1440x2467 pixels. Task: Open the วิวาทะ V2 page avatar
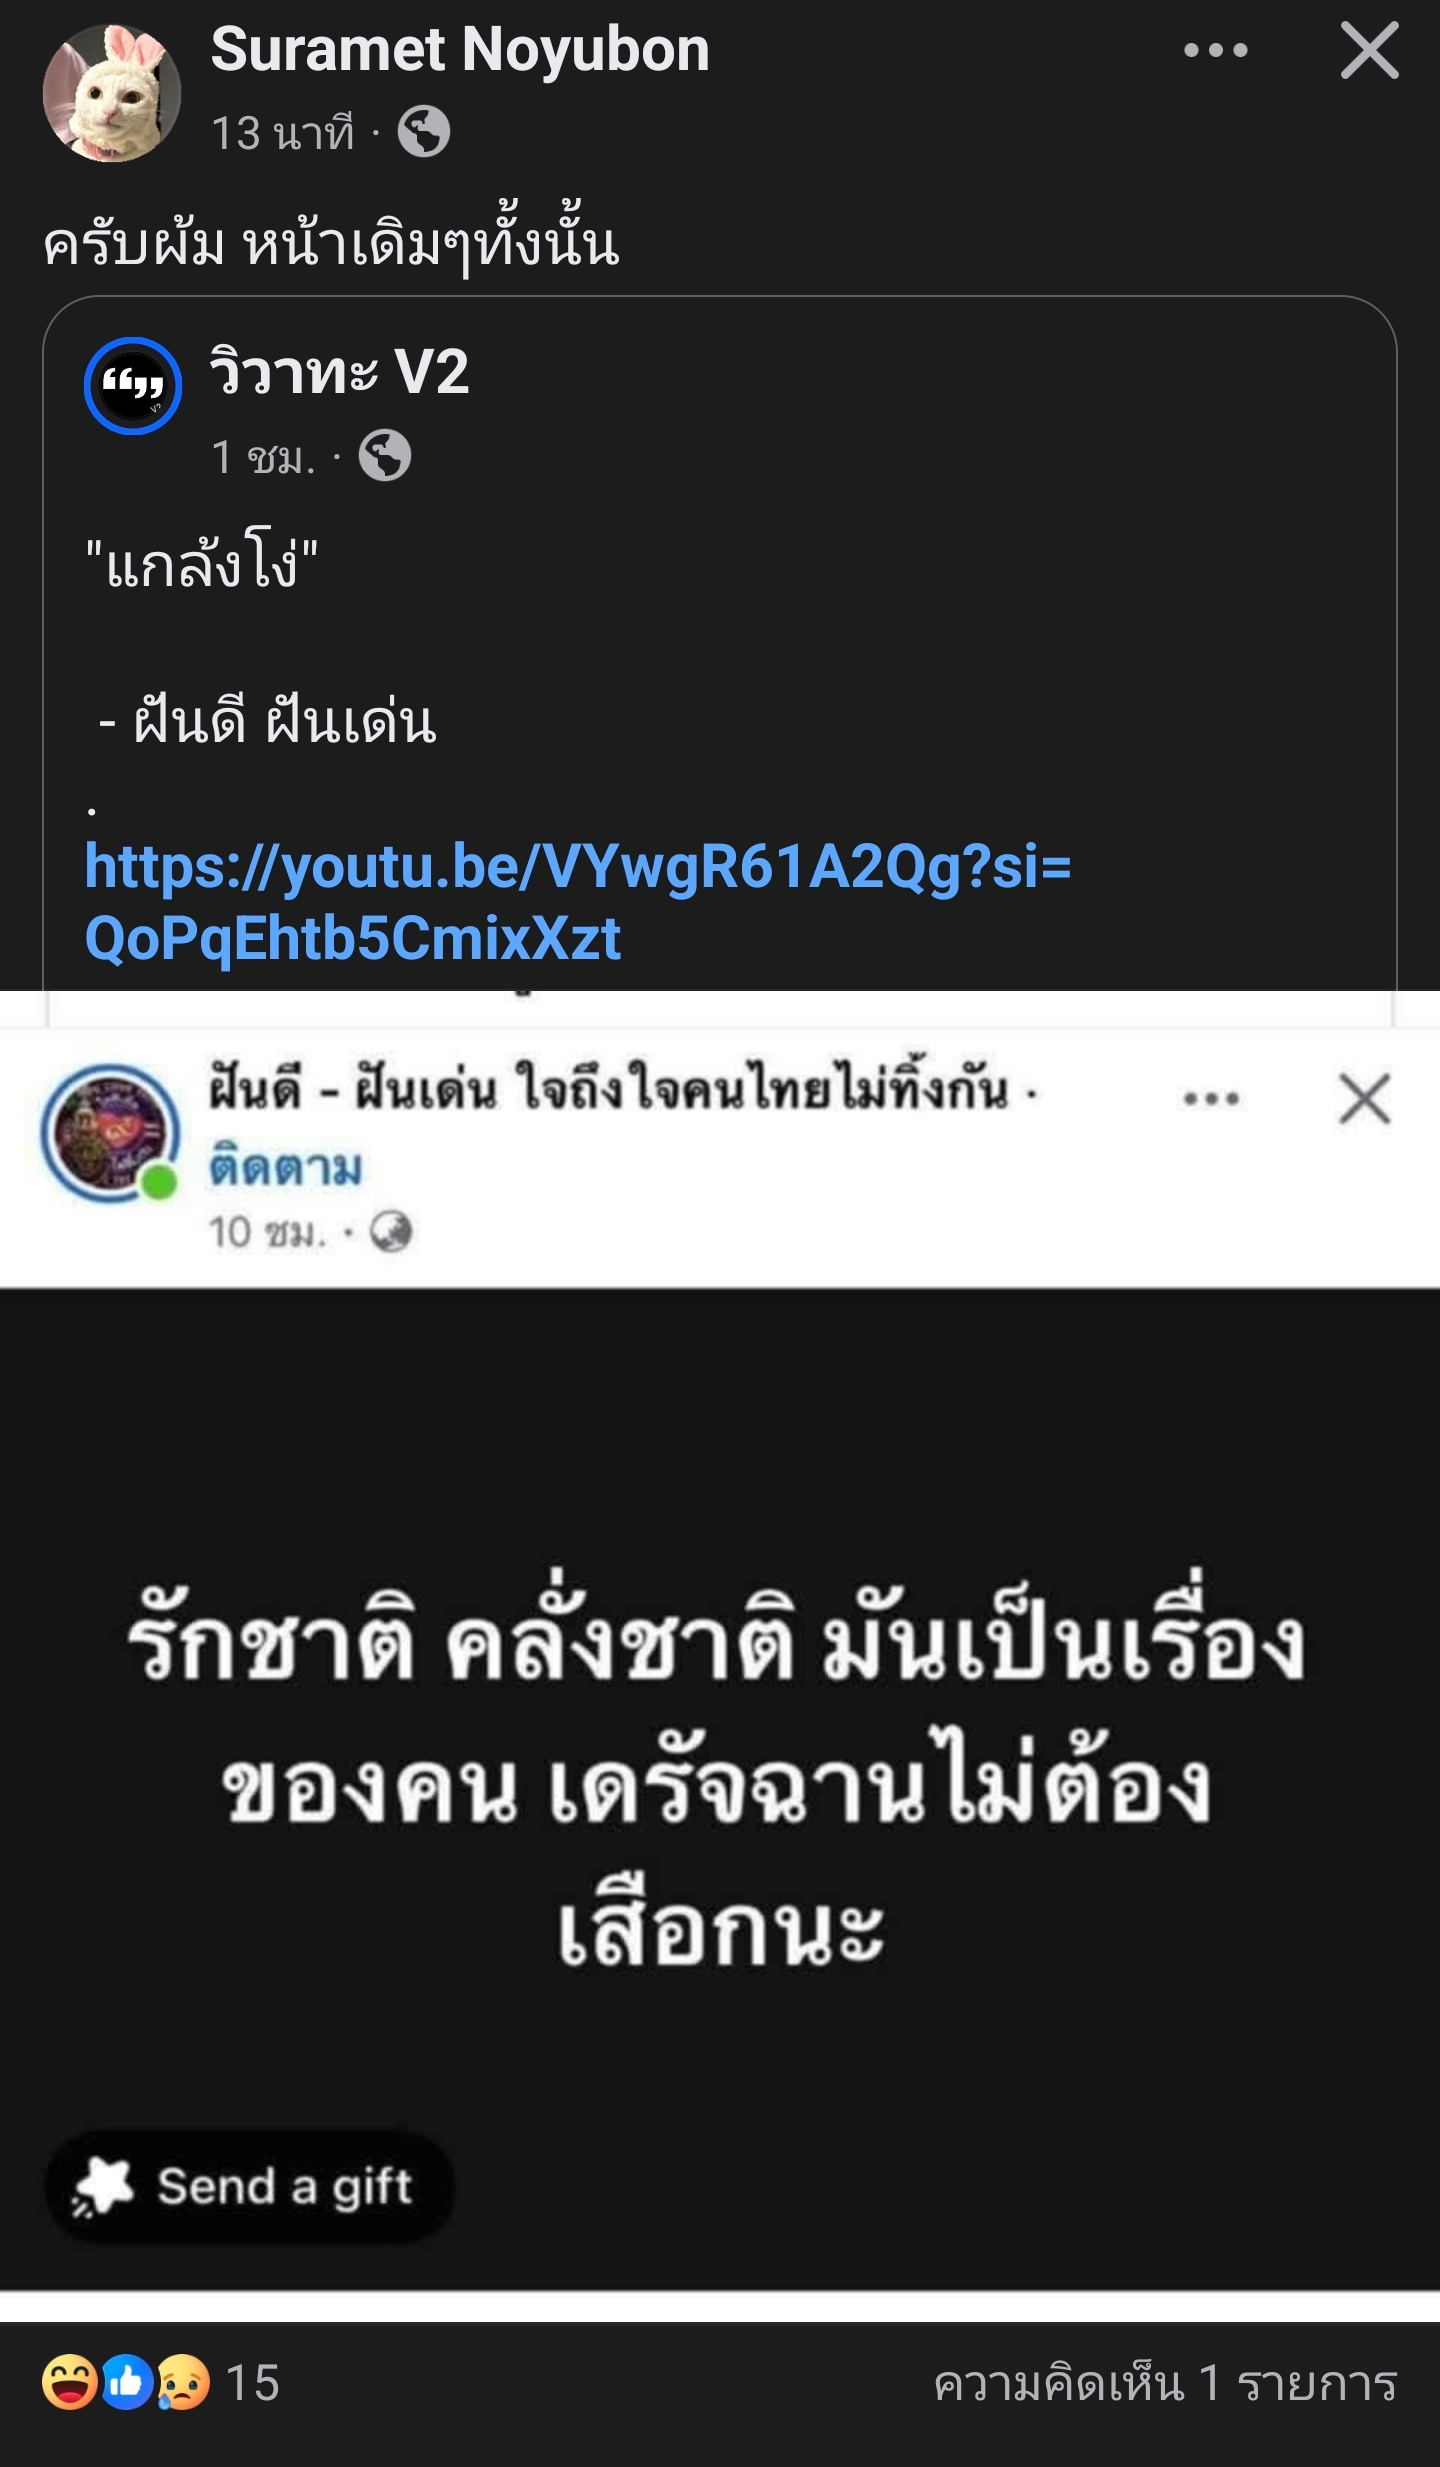(132, 386)
